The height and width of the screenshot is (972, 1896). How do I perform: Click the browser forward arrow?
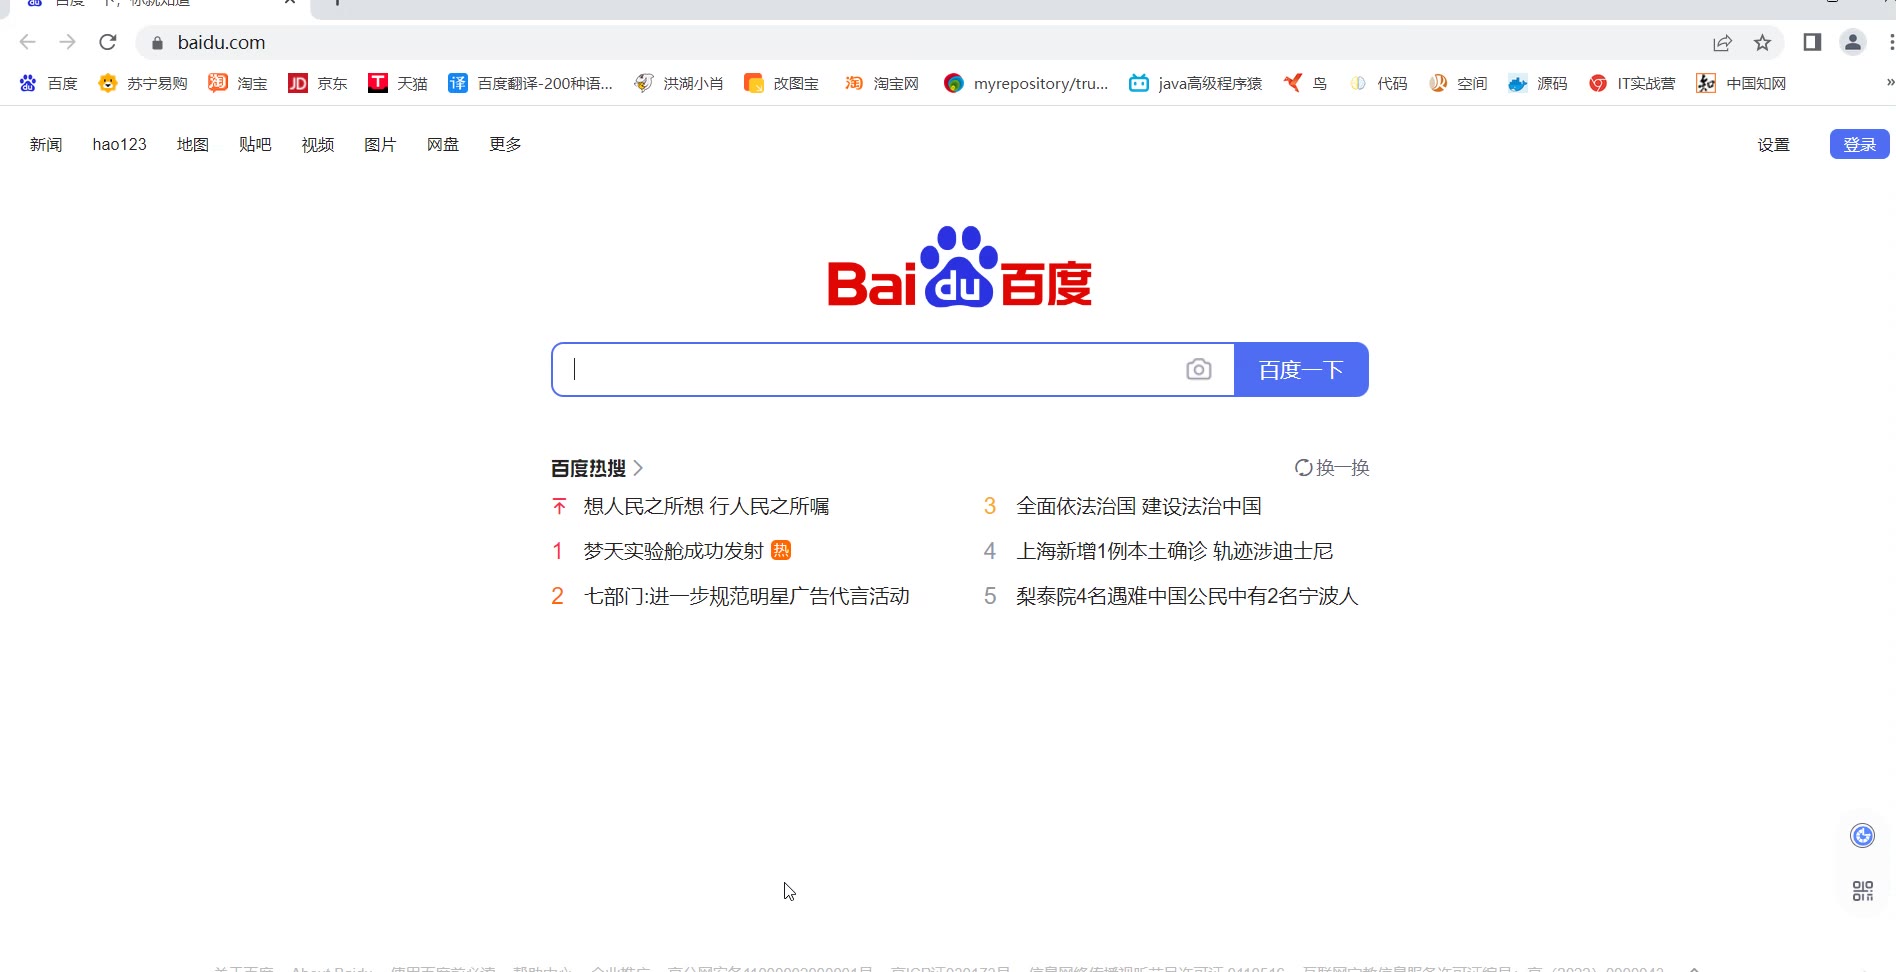pyautogui.click(x=67, y=42)
